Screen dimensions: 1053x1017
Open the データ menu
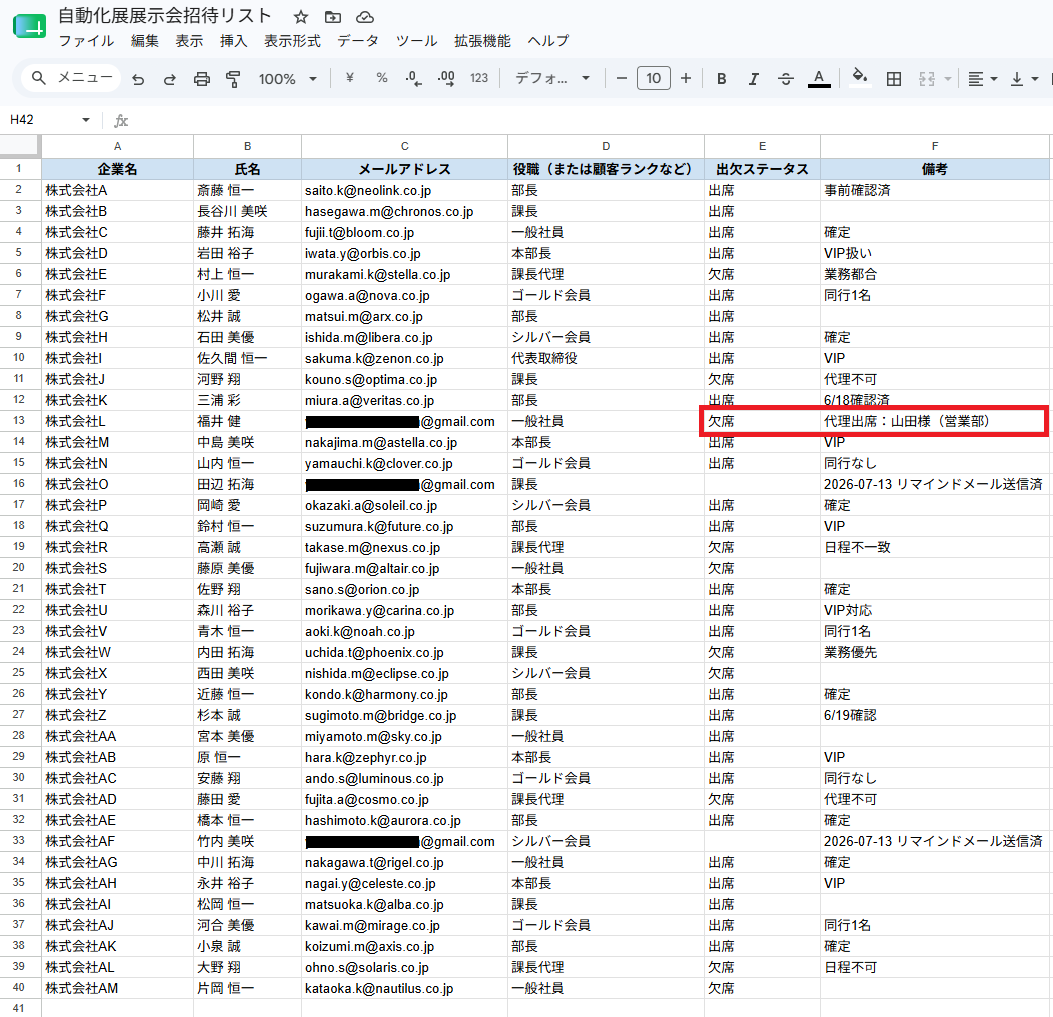click(358, 41)
